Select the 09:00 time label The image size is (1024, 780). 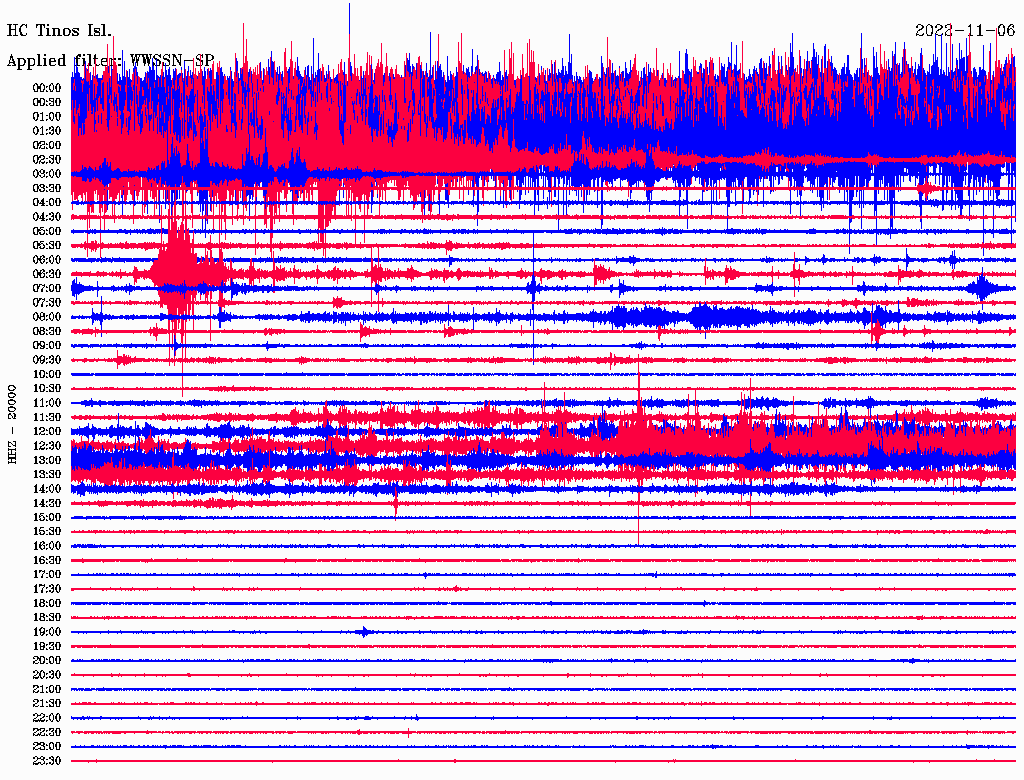tap(47, 346)
